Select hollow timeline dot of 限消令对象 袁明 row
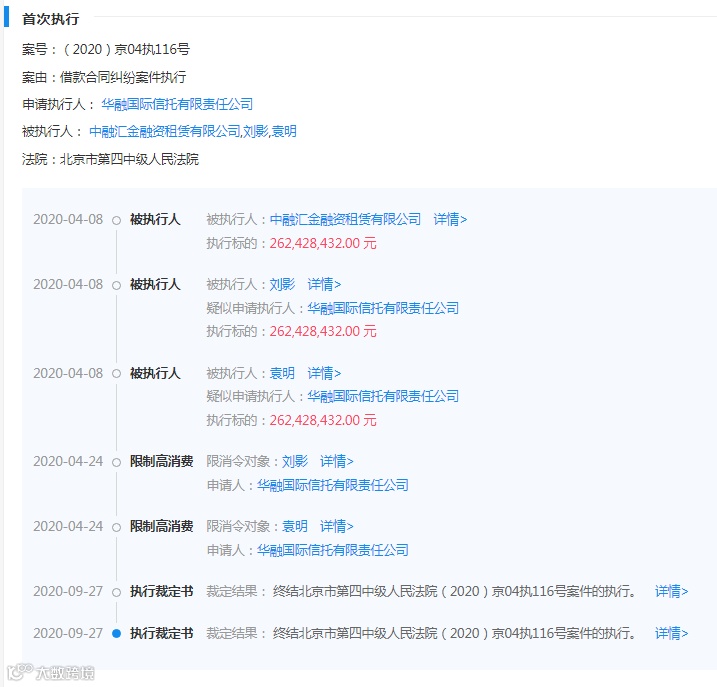 coord(117,527)
